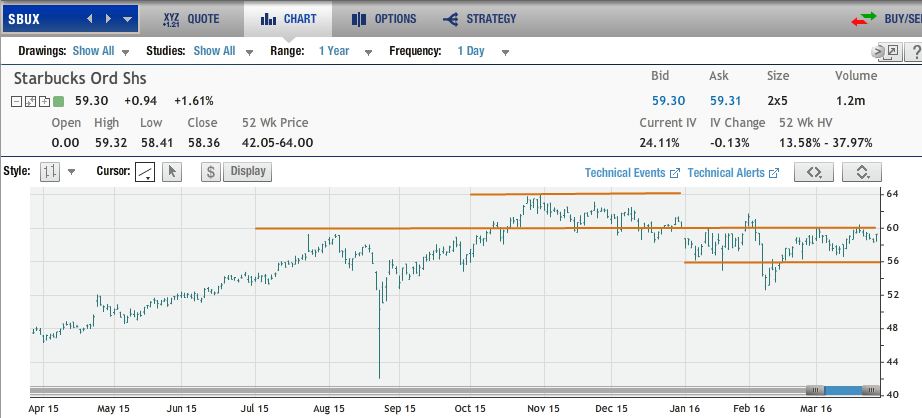Click the pop-out window icon
The image size is (922, 418).
(x=891, y=52)
